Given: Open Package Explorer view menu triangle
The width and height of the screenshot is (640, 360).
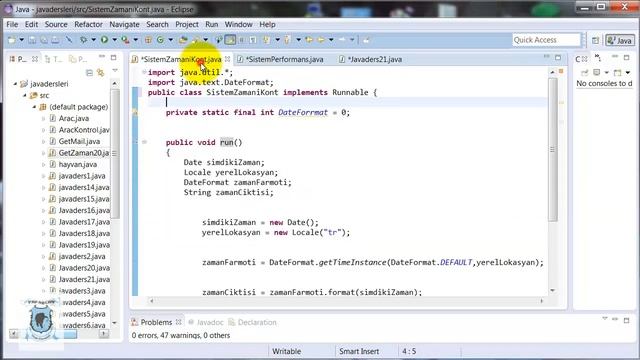Looking at the screenshot, I should tap(115, 71).
